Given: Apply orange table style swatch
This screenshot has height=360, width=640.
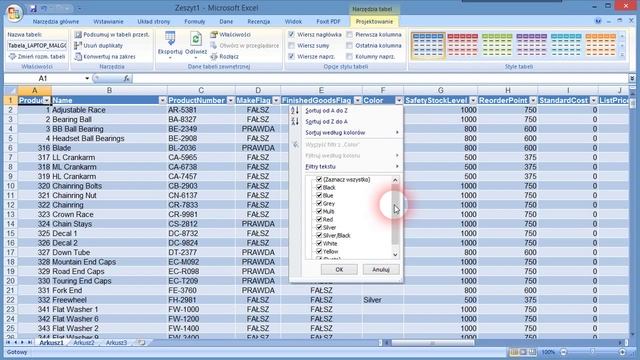Looking at the screenshot, I should point(600,46).
